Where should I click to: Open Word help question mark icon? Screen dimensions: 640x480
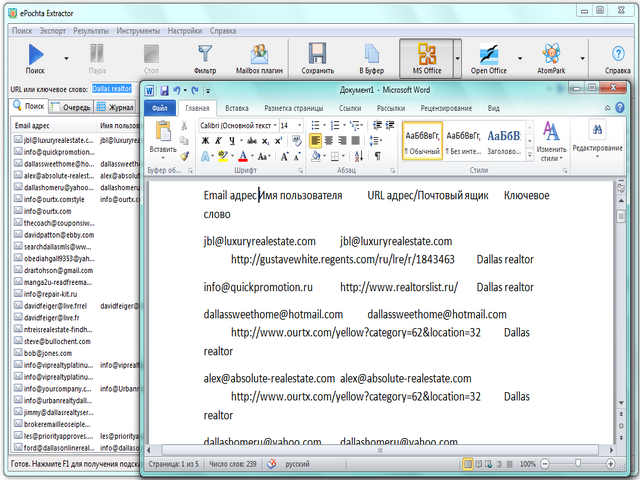(620, 108)
